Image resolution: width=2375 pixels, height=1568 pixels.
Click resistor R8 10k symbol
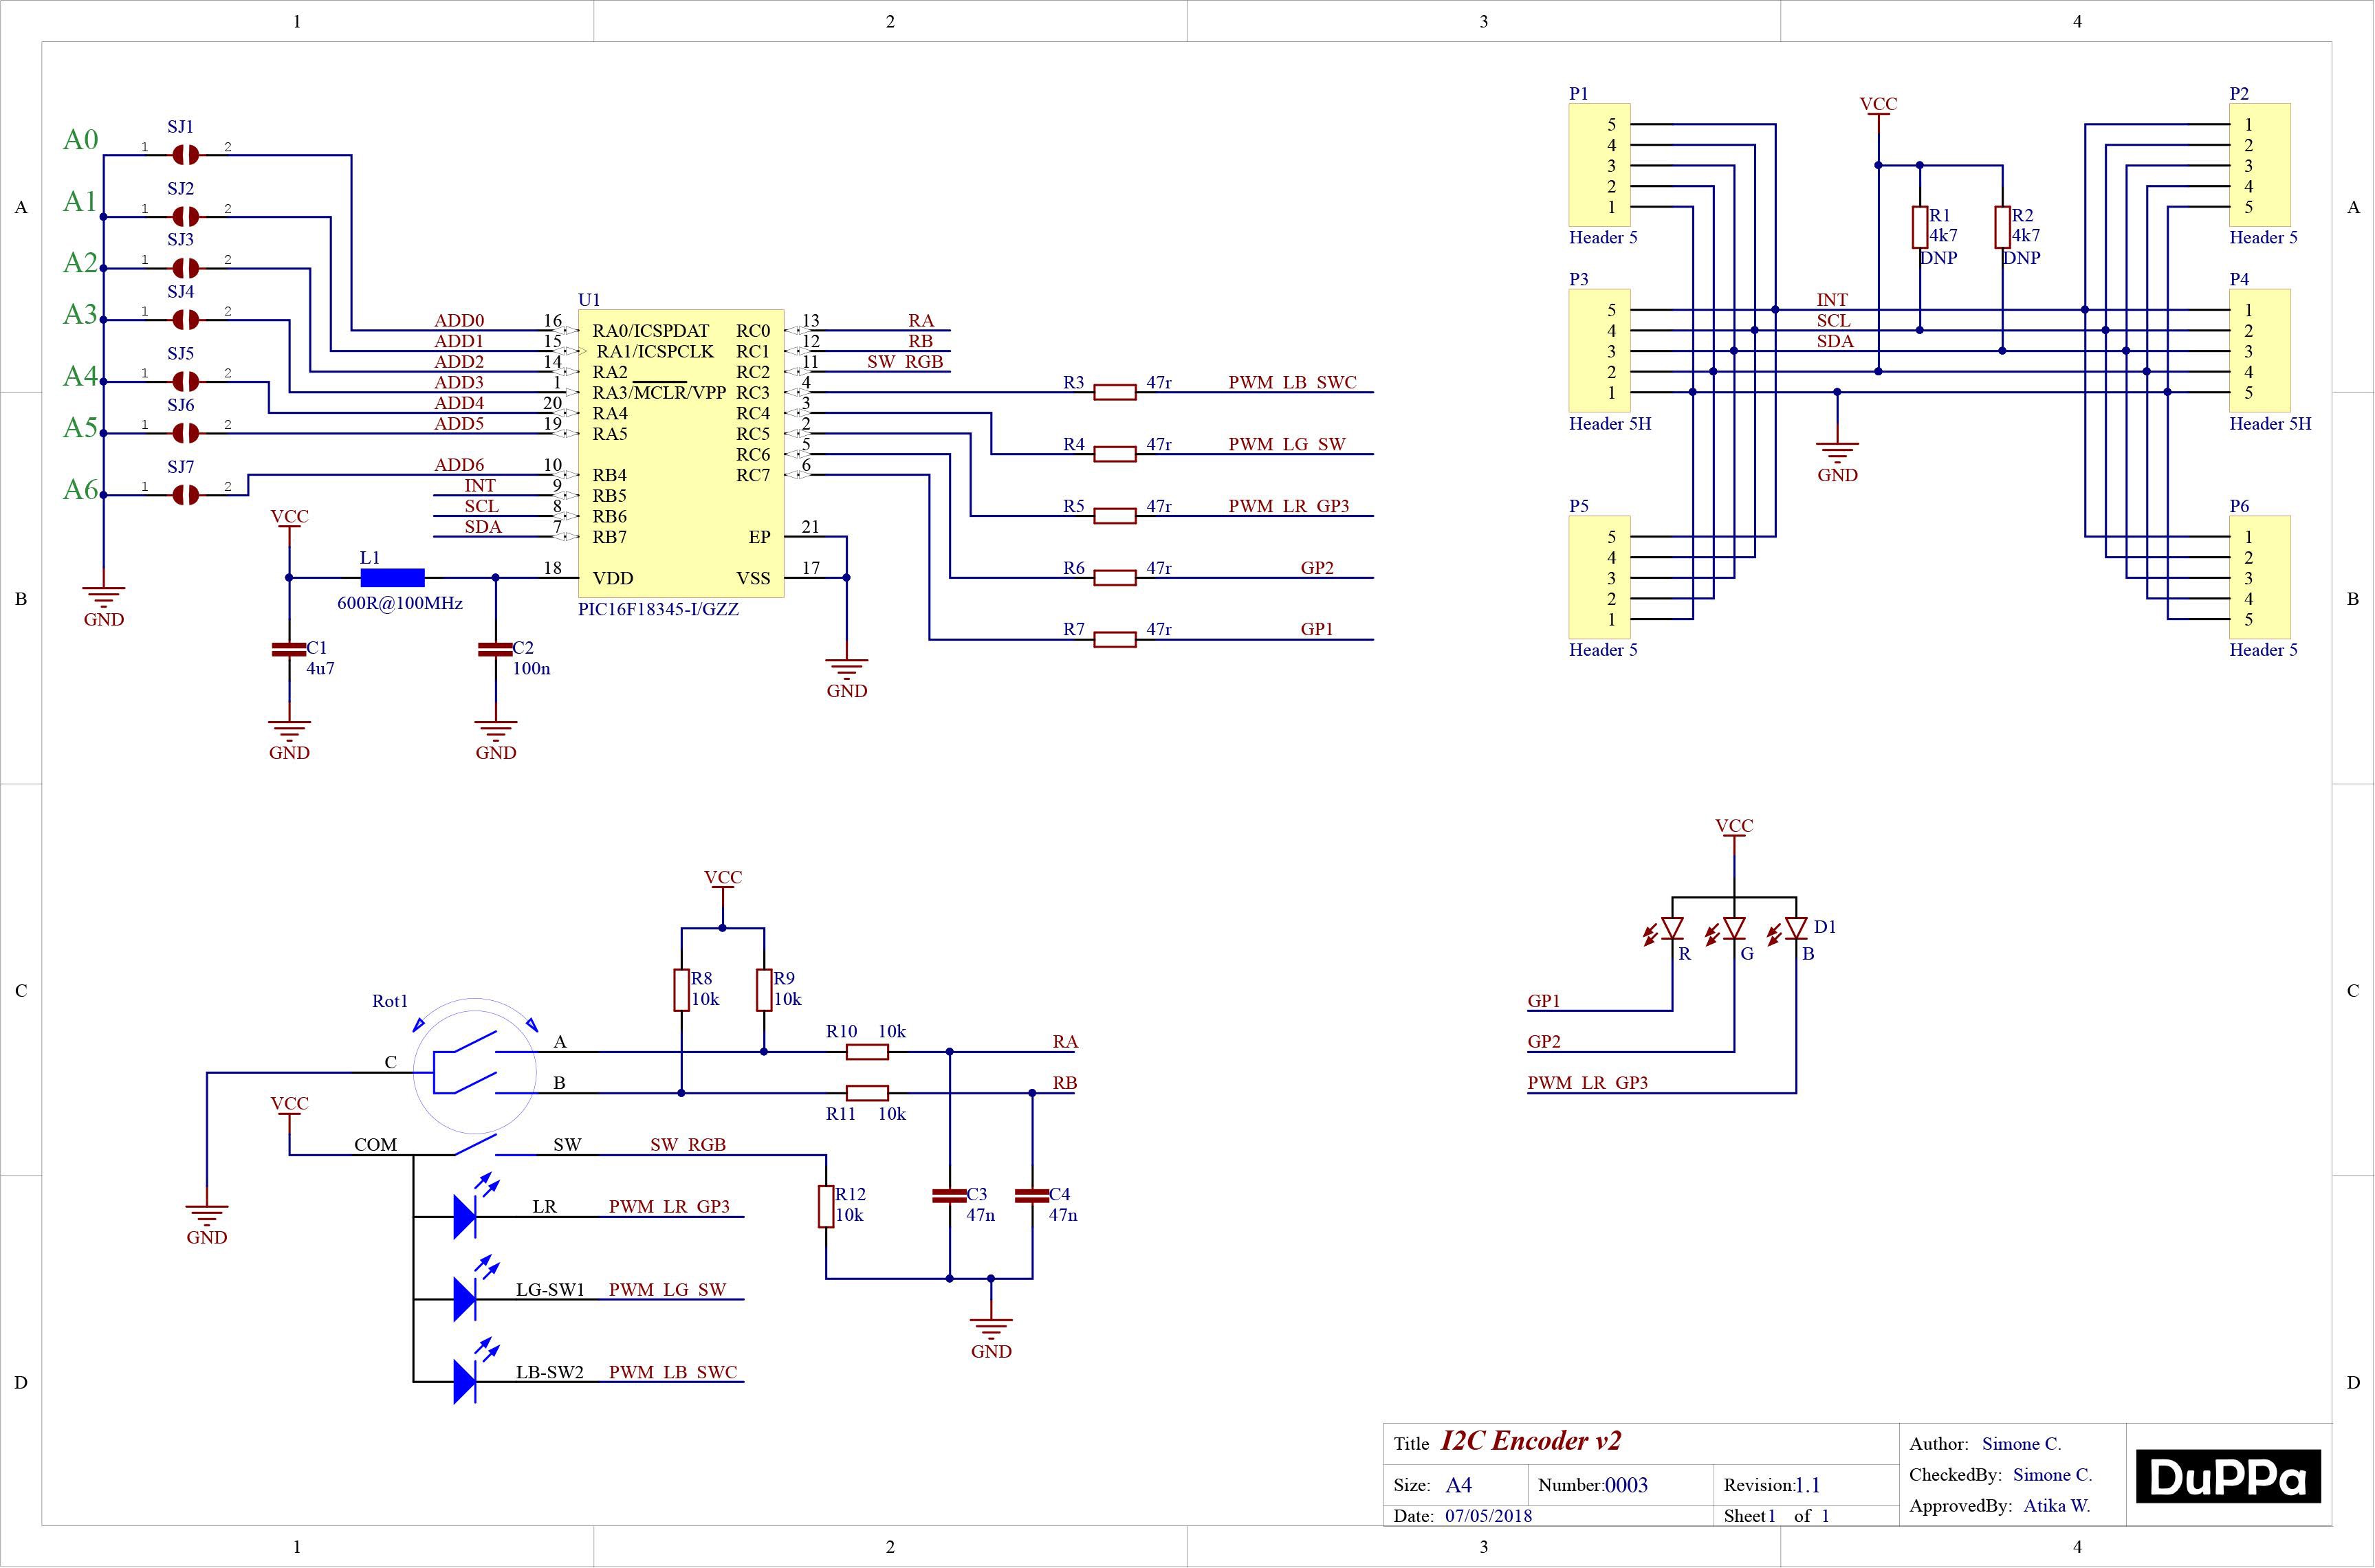(x=681, y=990)
